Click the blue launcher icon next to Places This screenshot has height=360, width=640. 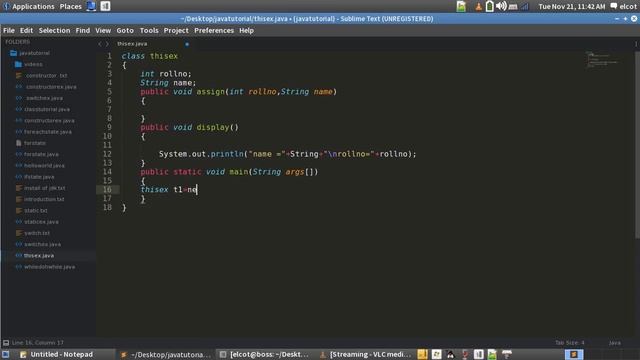(91, 6)
